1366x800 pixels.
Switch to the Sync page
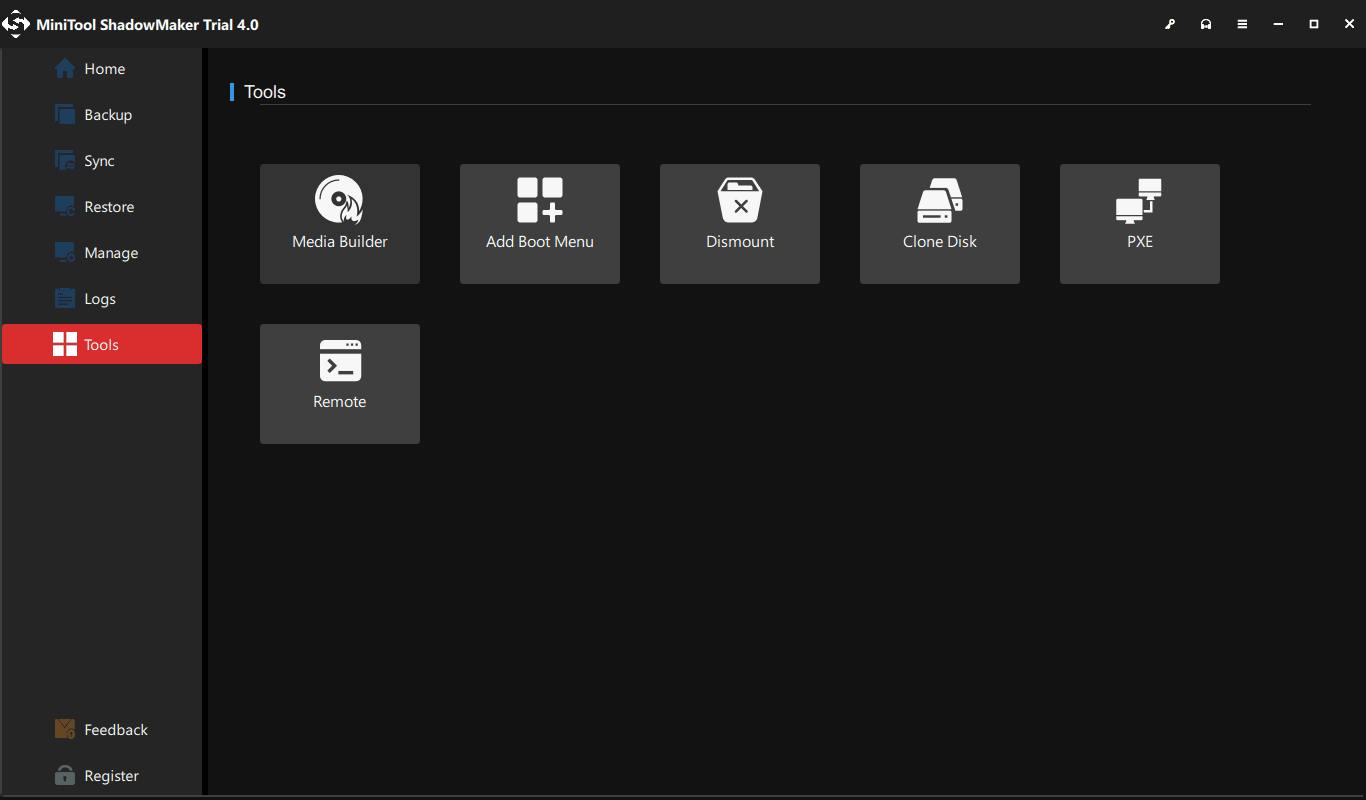(x=102, y=161)
